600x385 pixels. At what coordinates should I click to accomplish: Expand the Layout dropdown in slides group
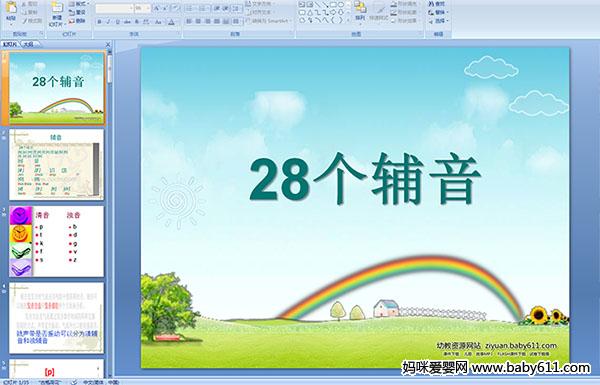78,4
